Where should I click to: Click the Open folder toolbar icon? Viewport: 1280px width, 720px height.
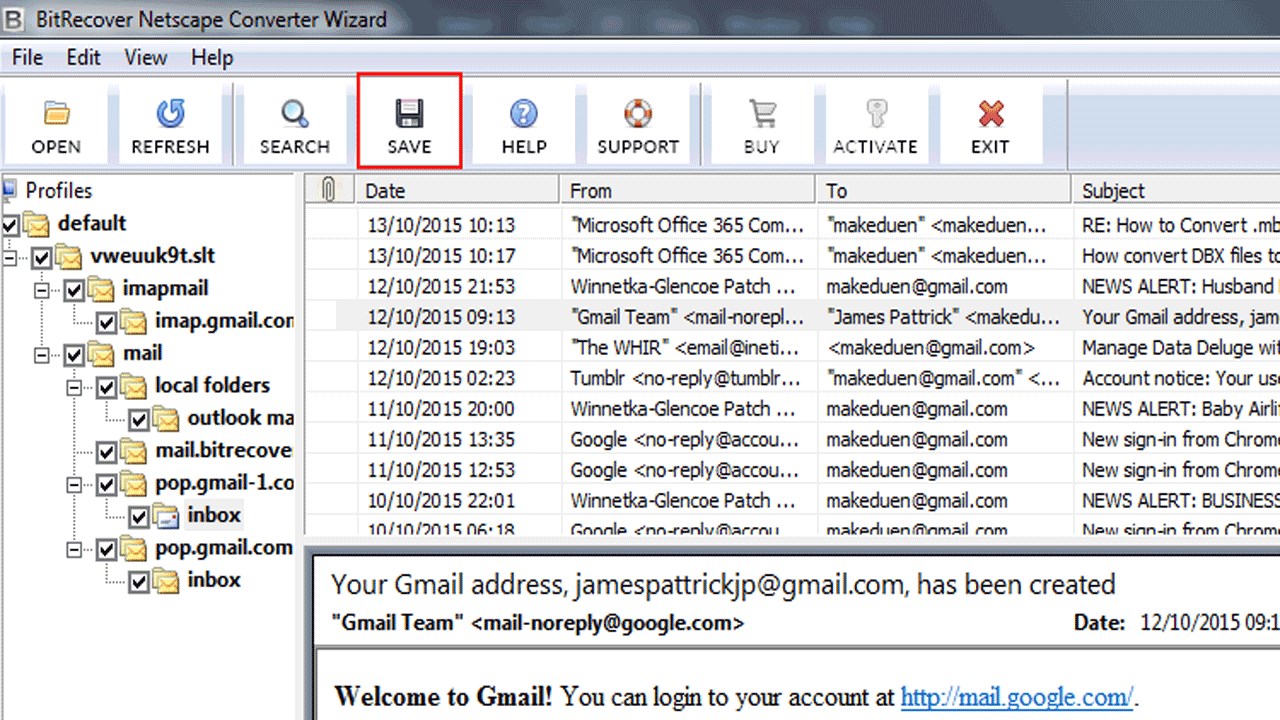[x=56, y=113]
